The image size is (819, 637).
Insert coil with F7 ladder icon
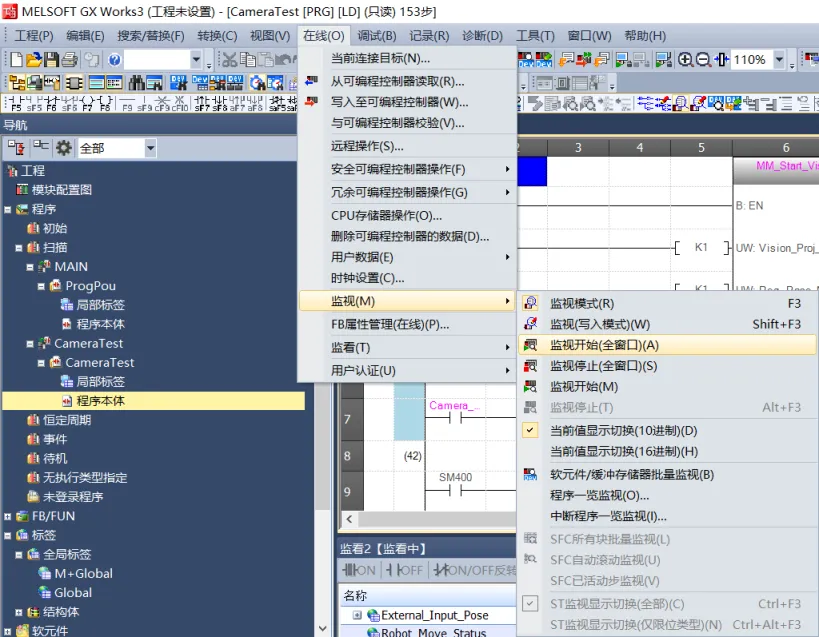point(87,103)
